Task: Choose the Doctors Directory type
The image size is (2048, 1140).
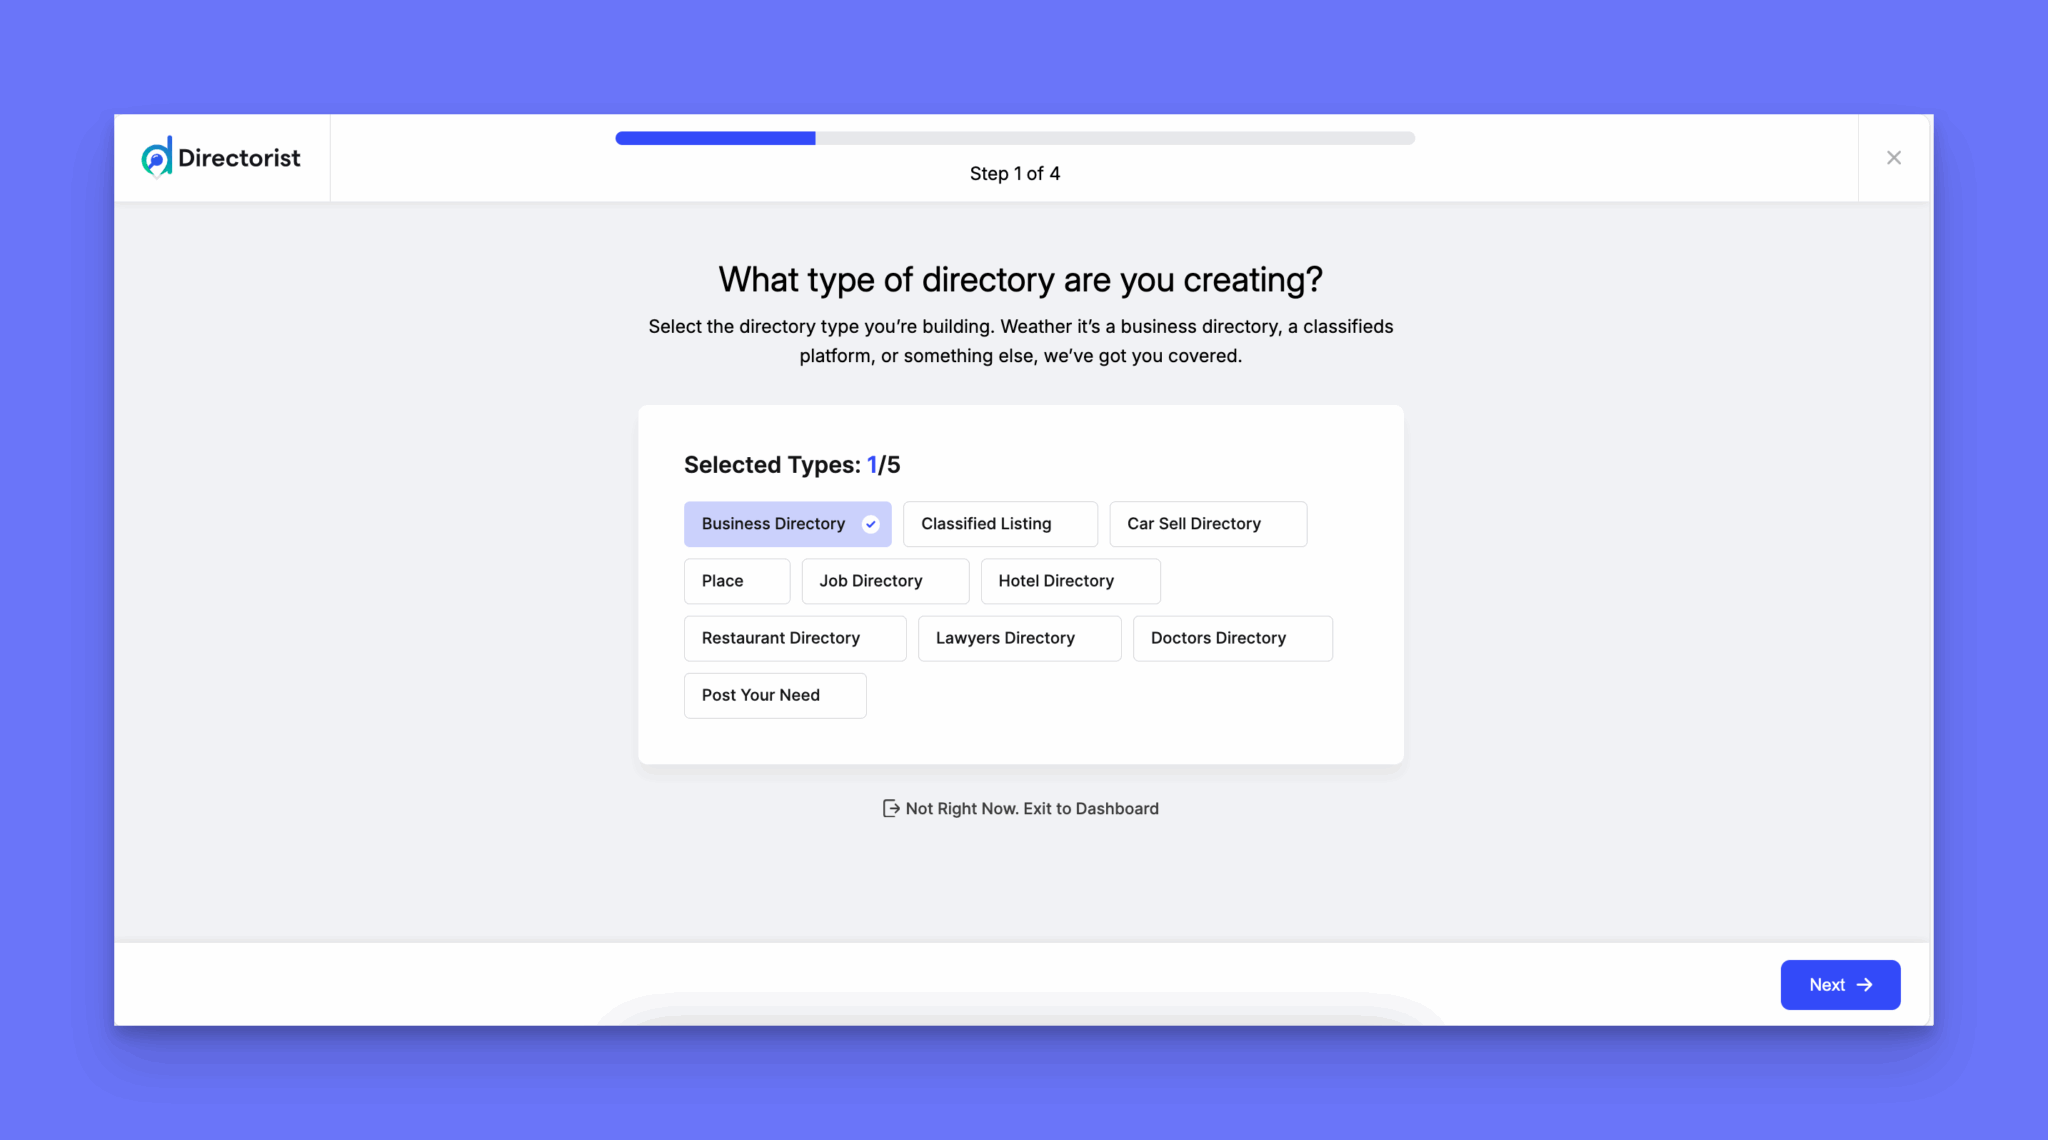Action: pos(1231,638)
